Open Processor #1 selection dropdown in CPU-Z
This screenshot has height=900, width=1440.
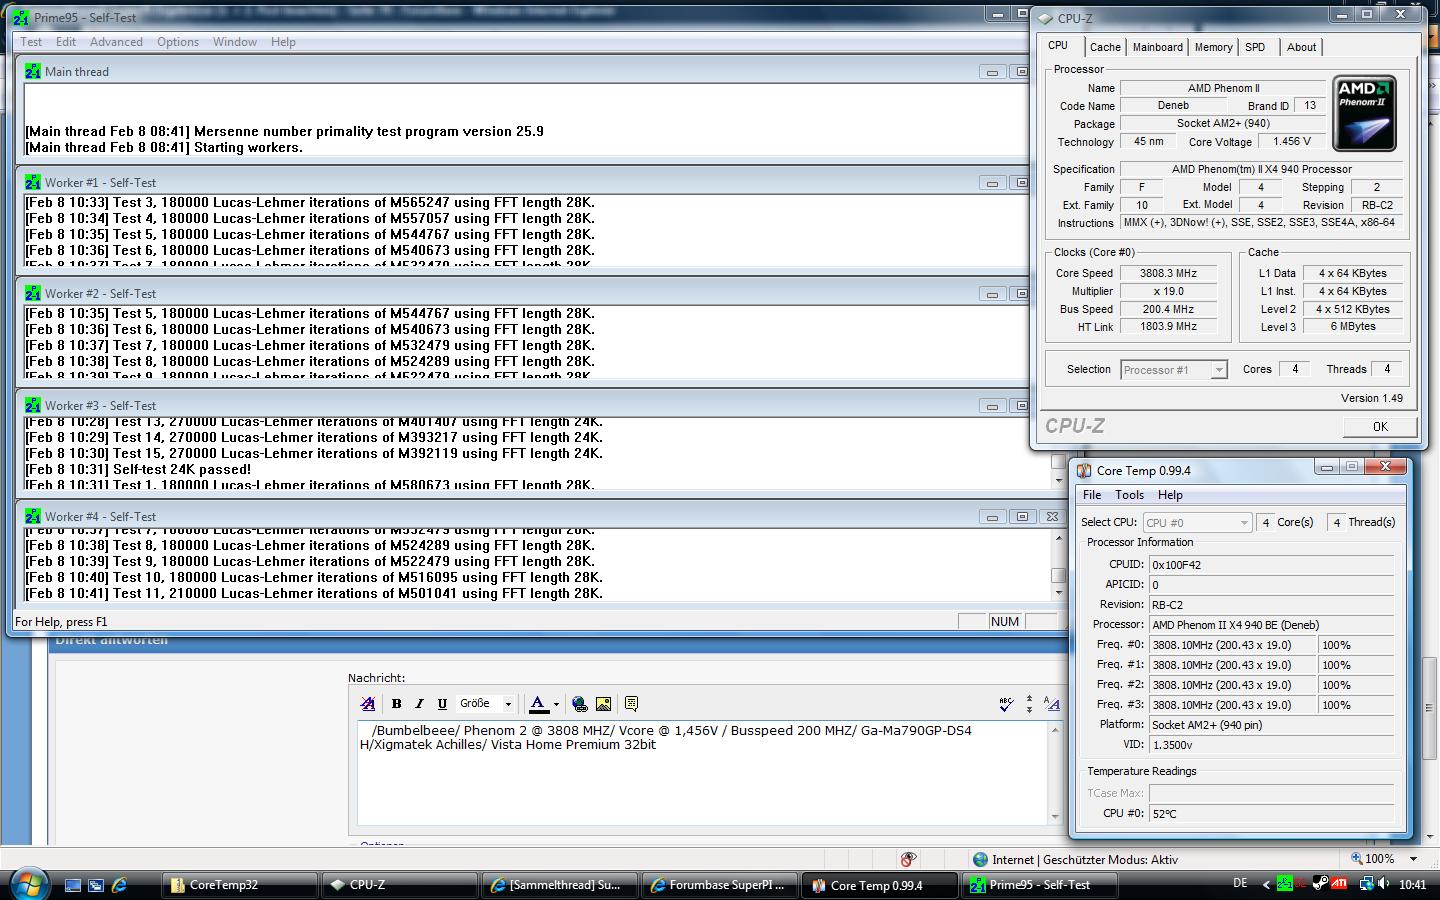point(1173,370)
